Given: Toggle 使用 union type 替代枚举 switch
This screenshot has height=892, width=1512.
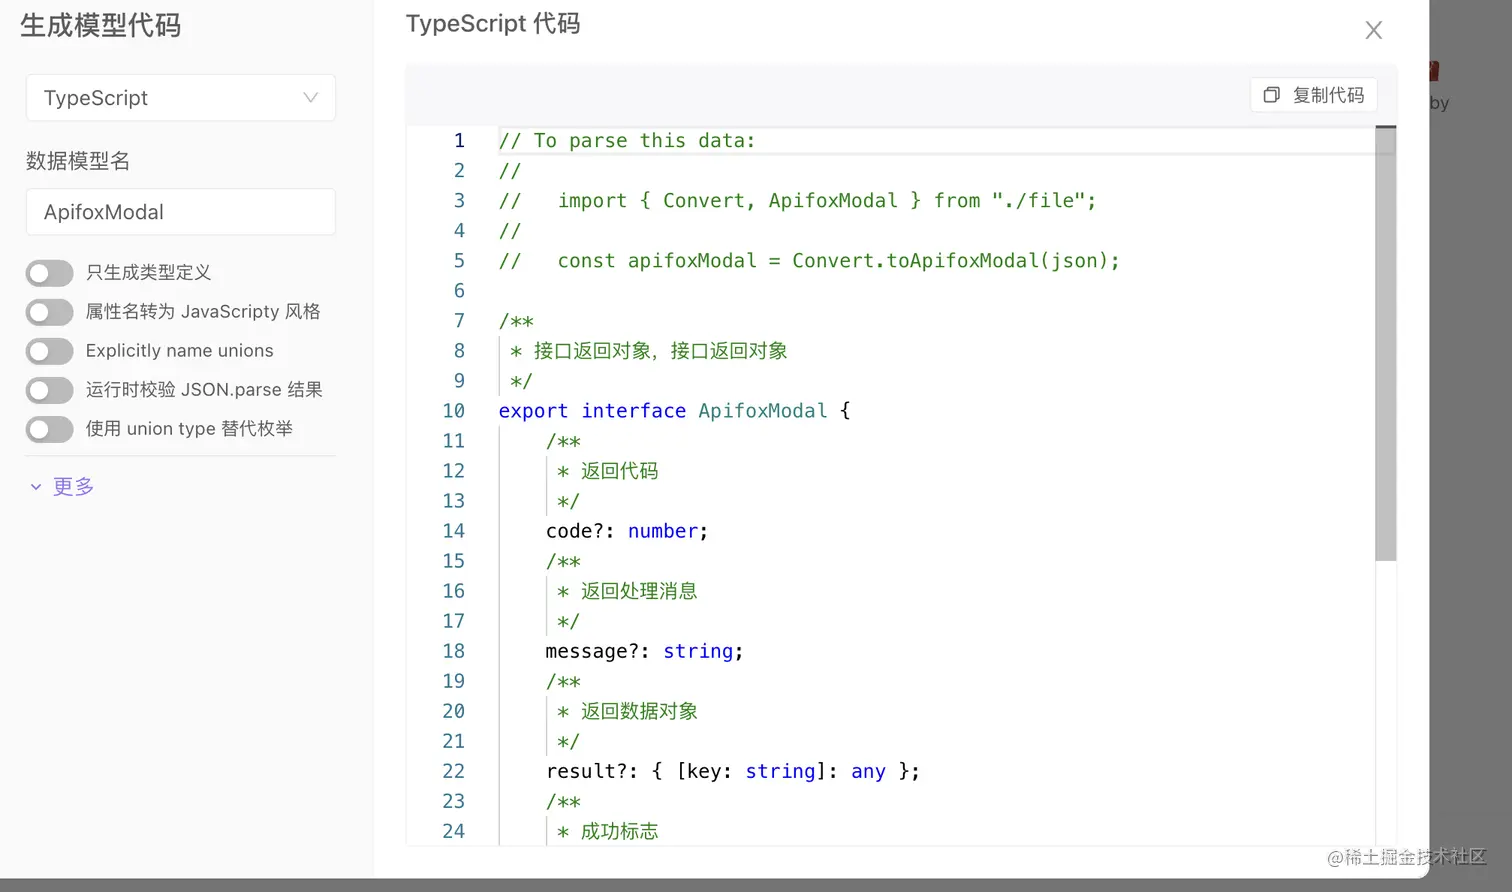Looking at the screenshot, I should pyautogui.click(x=49, y=429).
